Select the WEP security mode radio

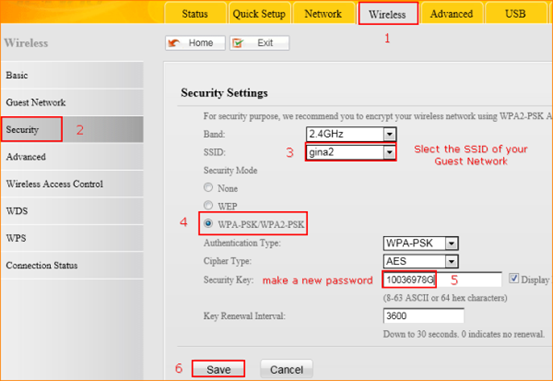tap(208, 205)
